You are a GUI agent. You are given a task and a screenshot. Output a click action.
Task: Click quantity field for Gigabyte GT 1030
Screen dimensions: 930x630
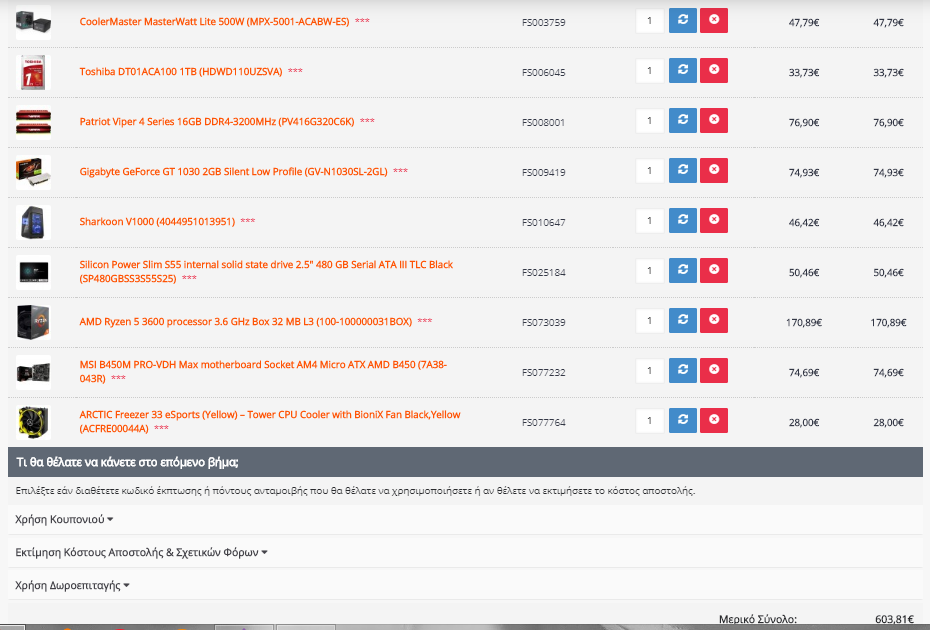[649, 170]
